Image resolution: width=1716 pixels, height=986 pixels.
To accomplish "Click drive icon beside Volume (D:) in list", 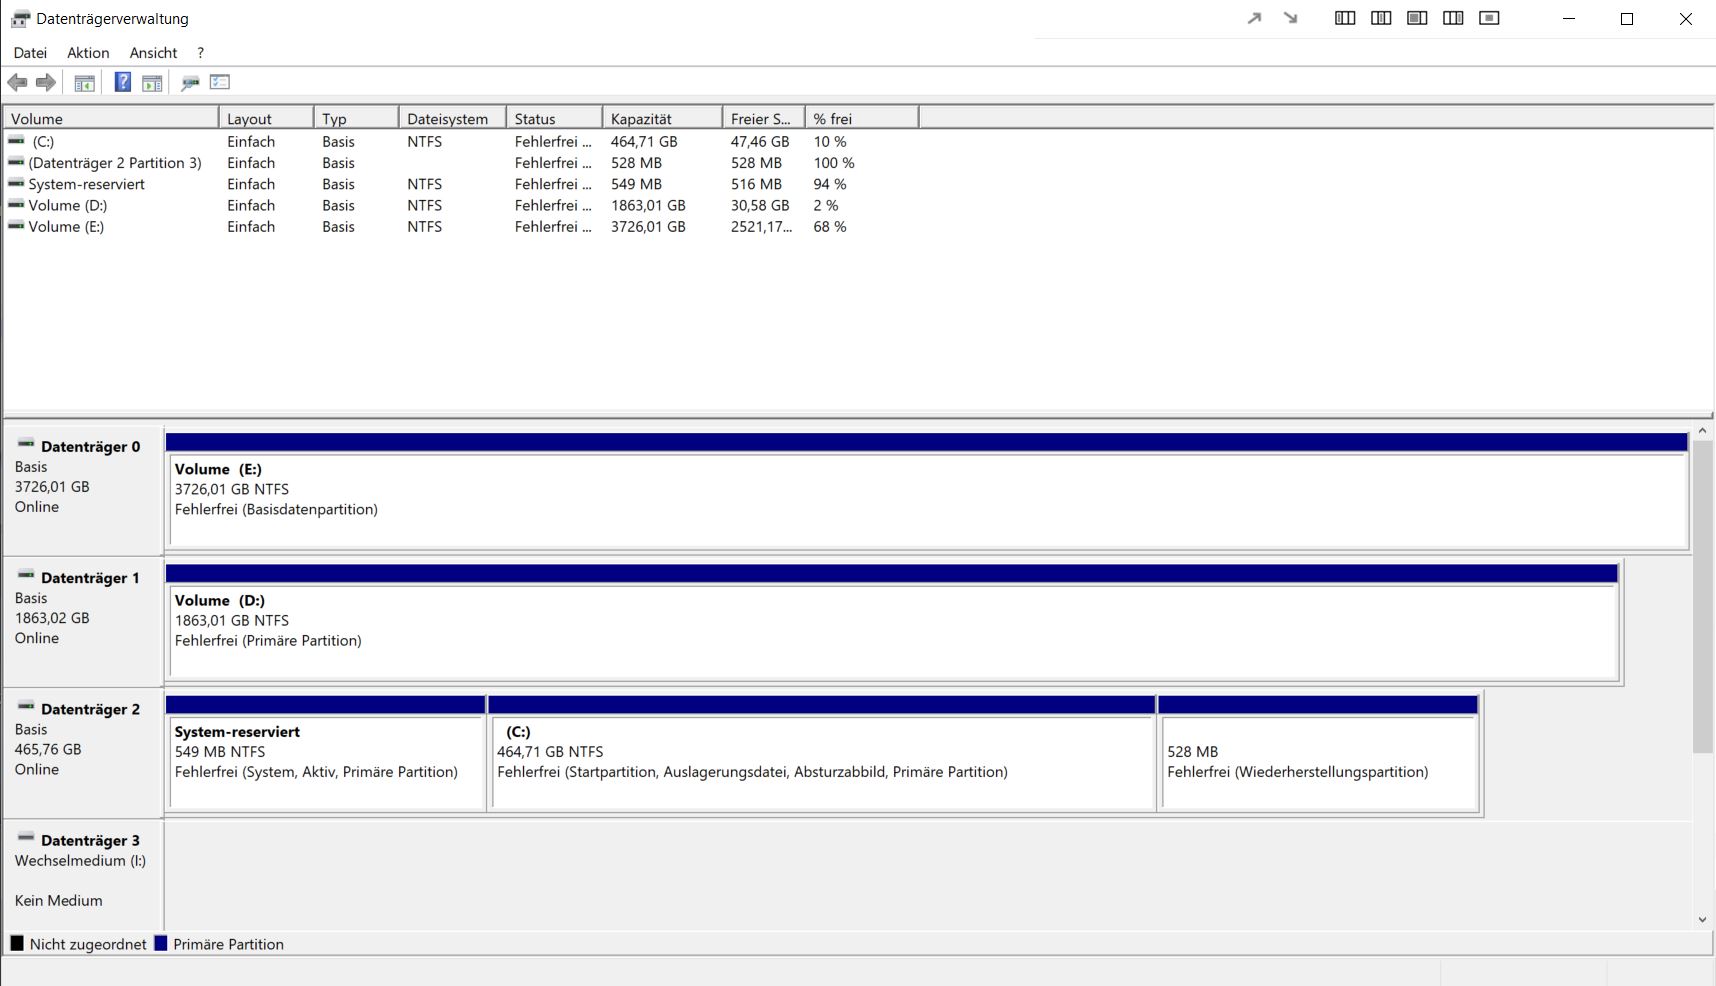I will click(16, 204).
